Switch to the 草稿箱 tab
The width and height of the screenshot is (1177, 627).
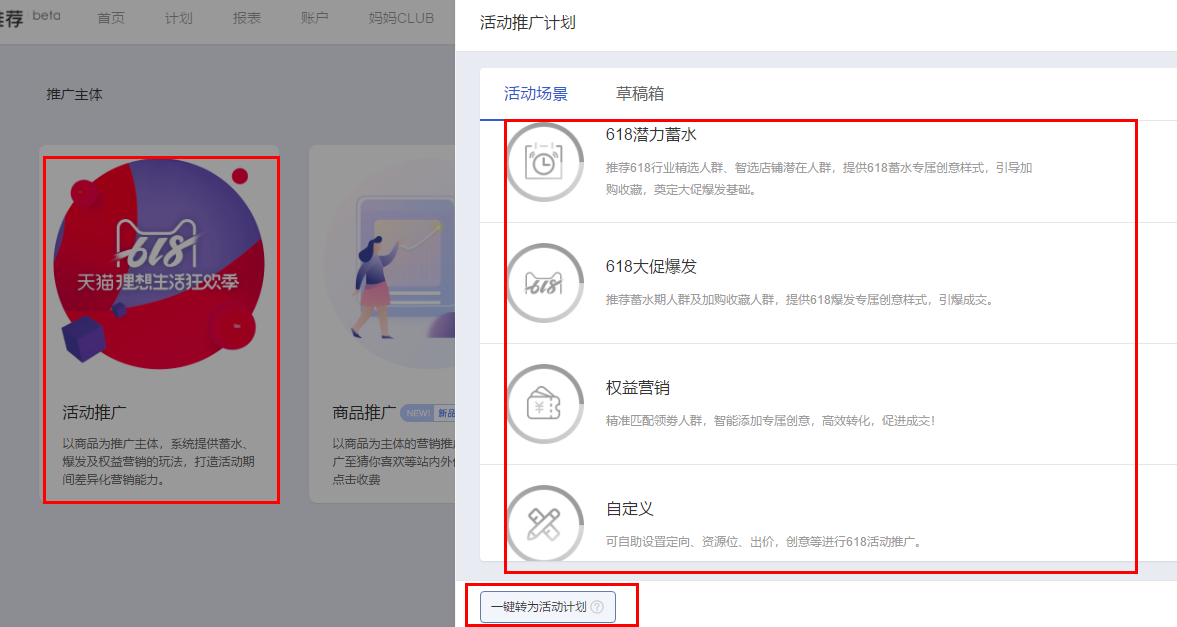pos(640,94)
